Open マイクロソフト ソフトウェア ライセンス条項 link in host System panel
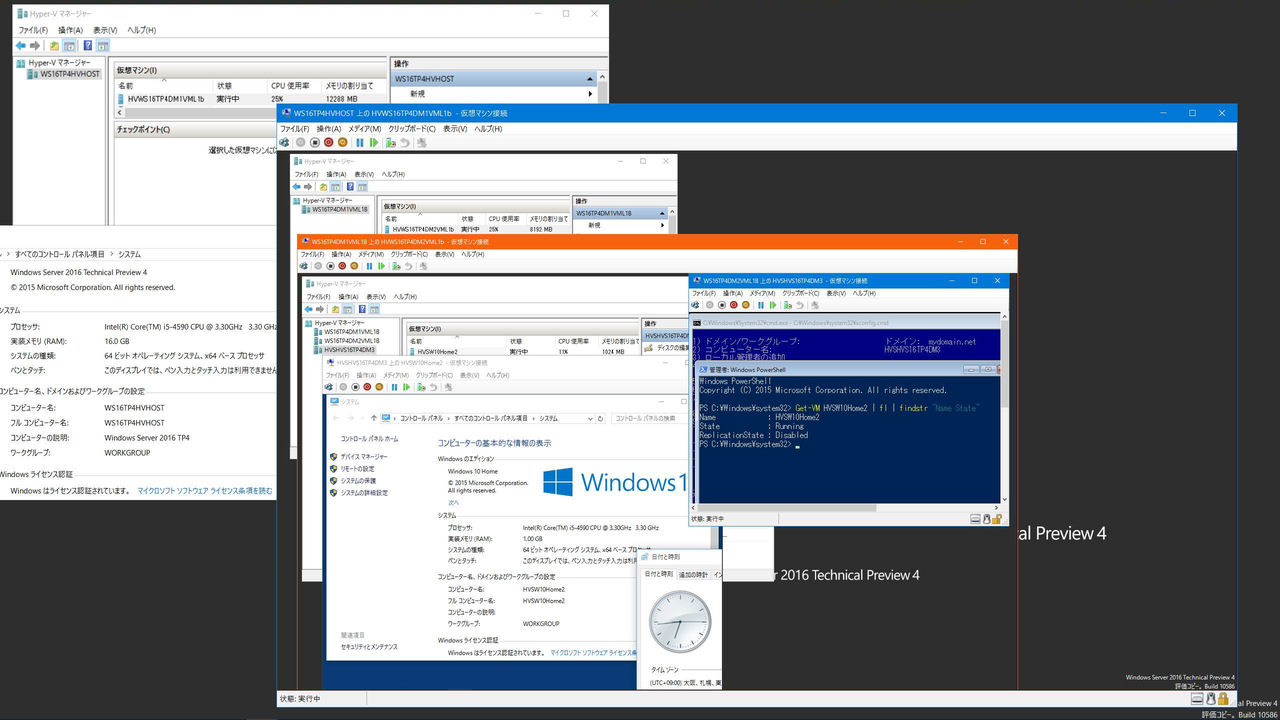Viewport: 1280px width, 720px height. [205, 491]
